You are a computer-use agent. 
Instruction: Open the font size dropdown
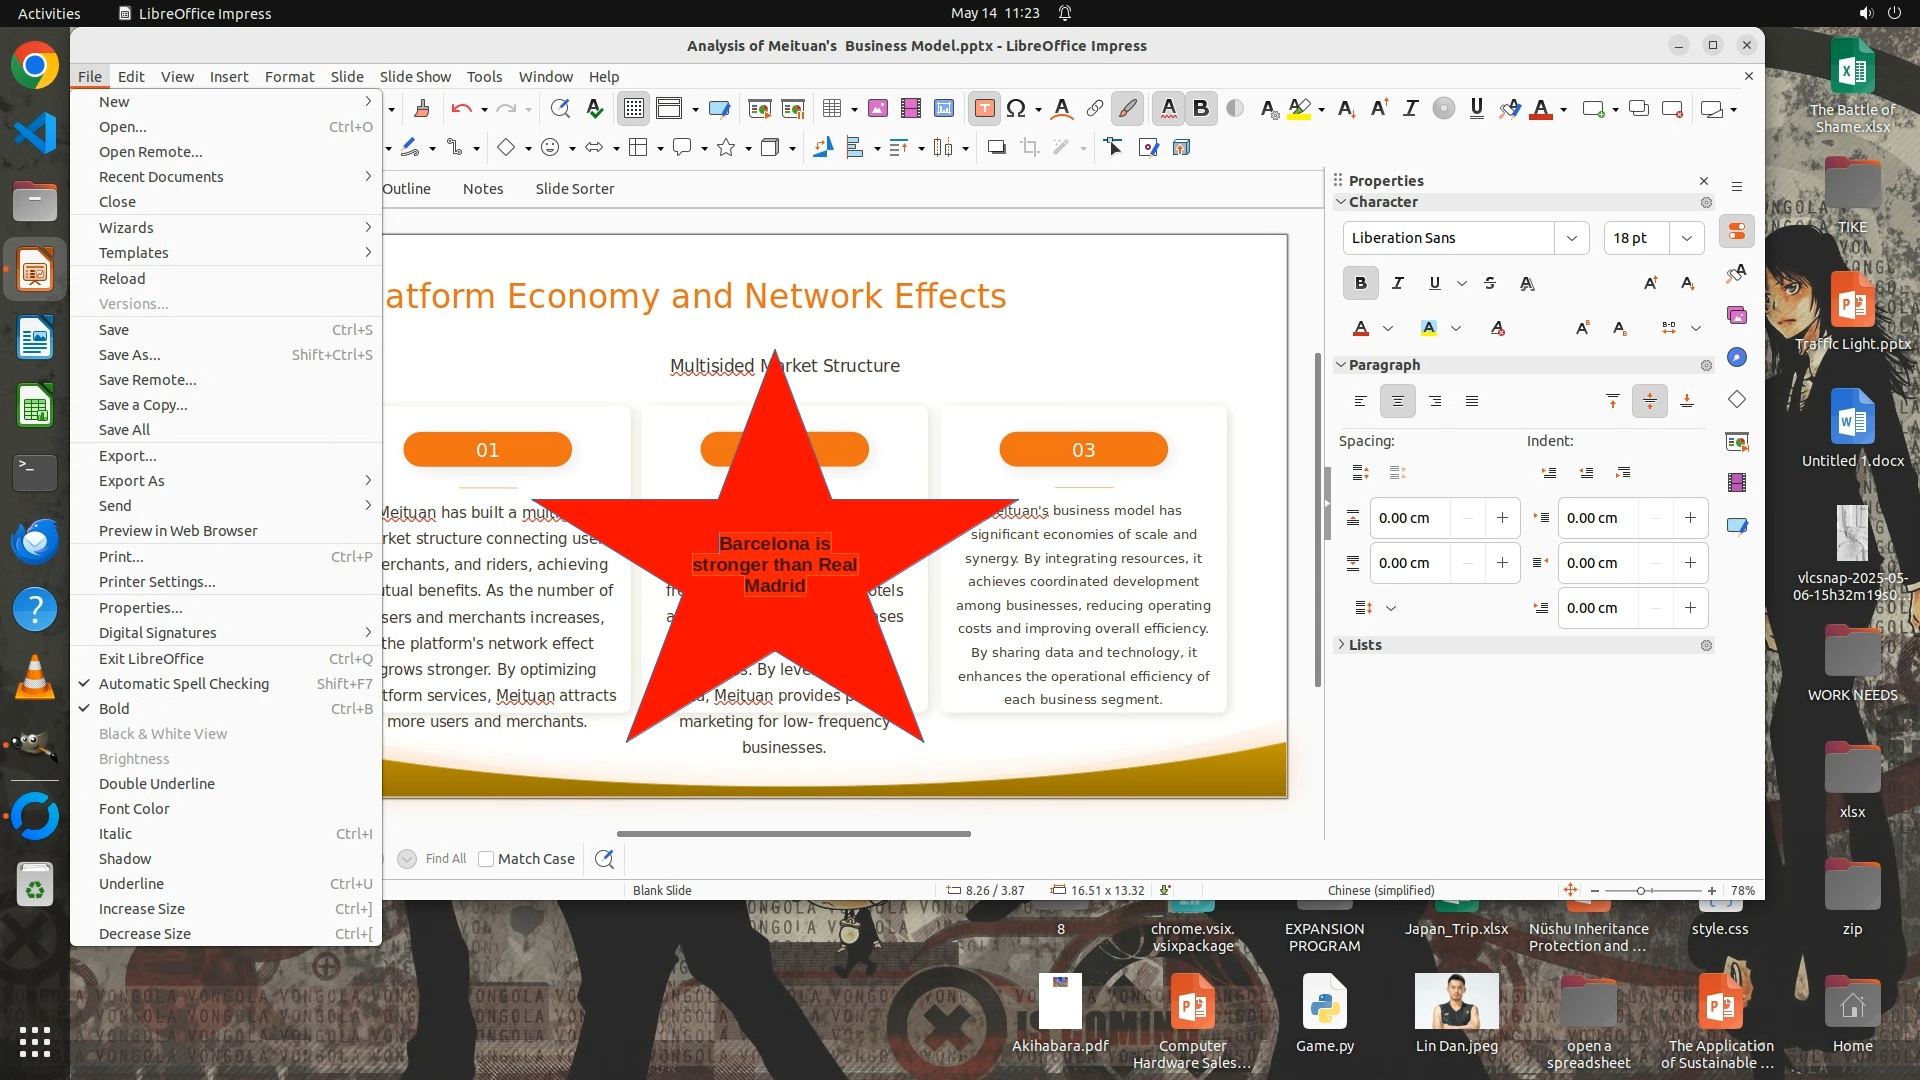(1687, 238)
